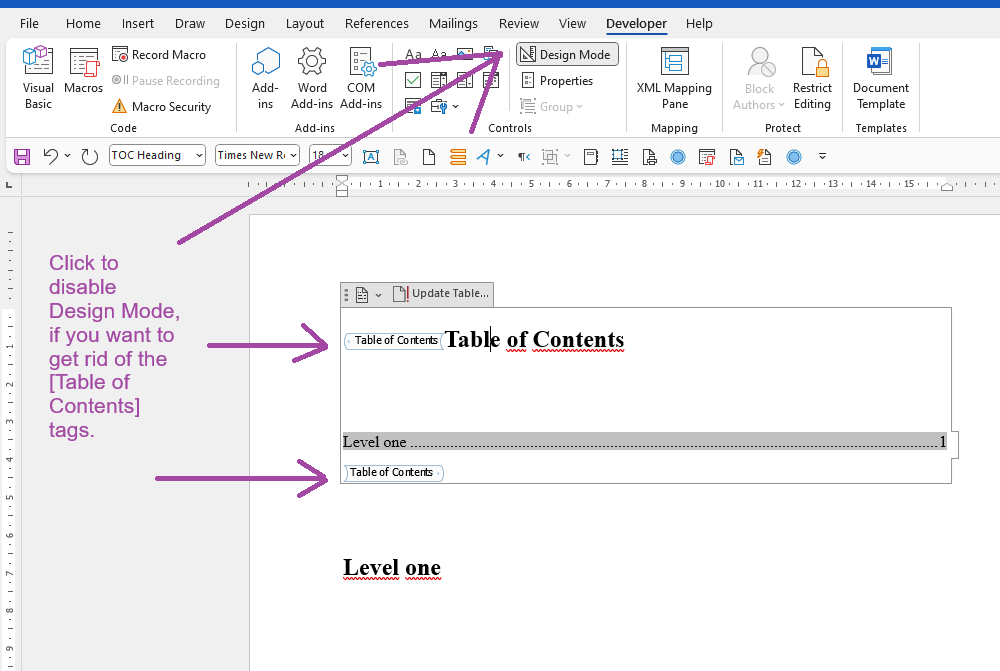Click the lightning bolt document icon
Viewport: 1000px width, 671px height.
pyautogui.click(x=763, y=157)
